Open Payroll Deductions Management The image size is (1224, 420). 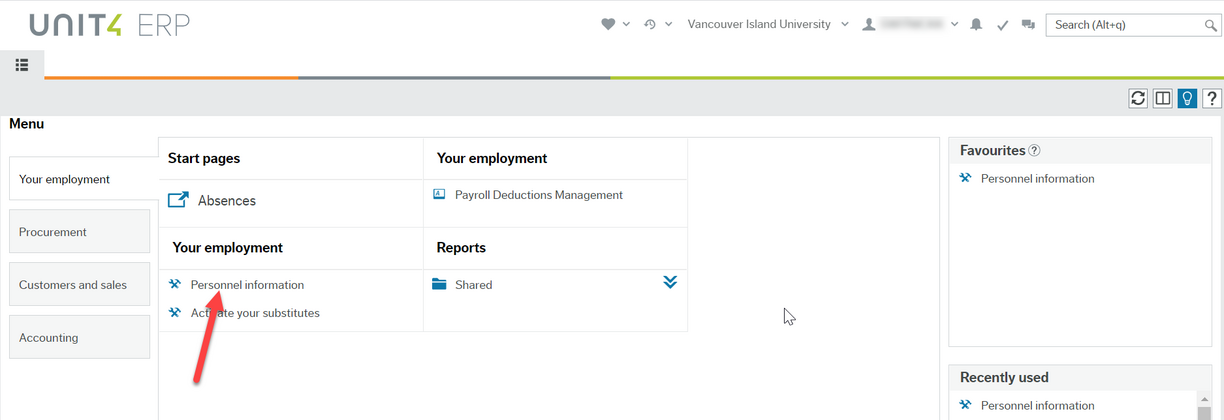(x=539, y=195)
